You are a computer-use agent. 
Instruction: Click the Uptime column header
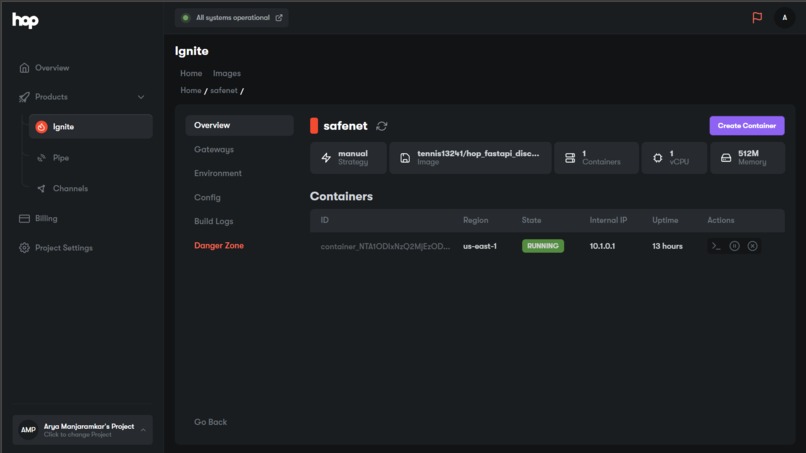(x=665, y=220)
